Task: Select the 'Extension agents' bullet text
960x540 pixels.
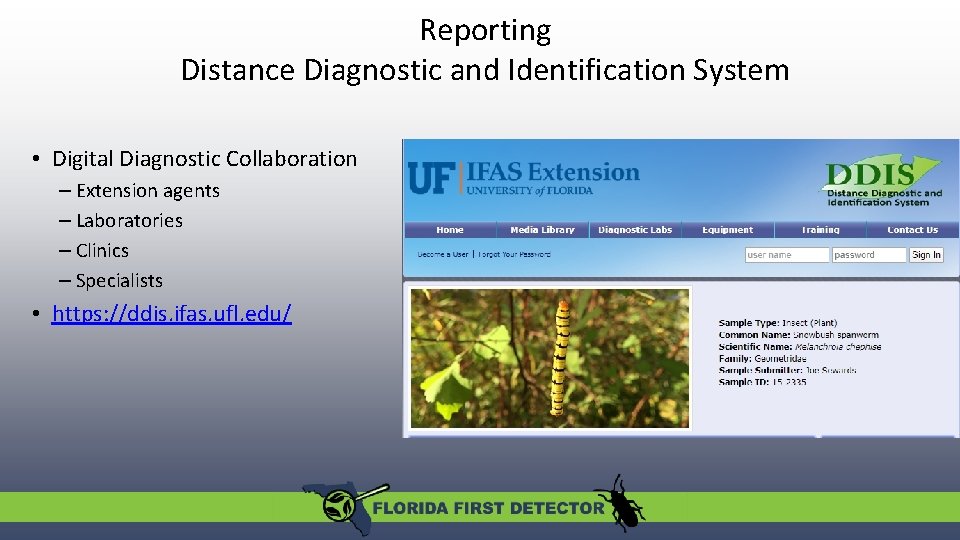Action: (x=148, y=190)
